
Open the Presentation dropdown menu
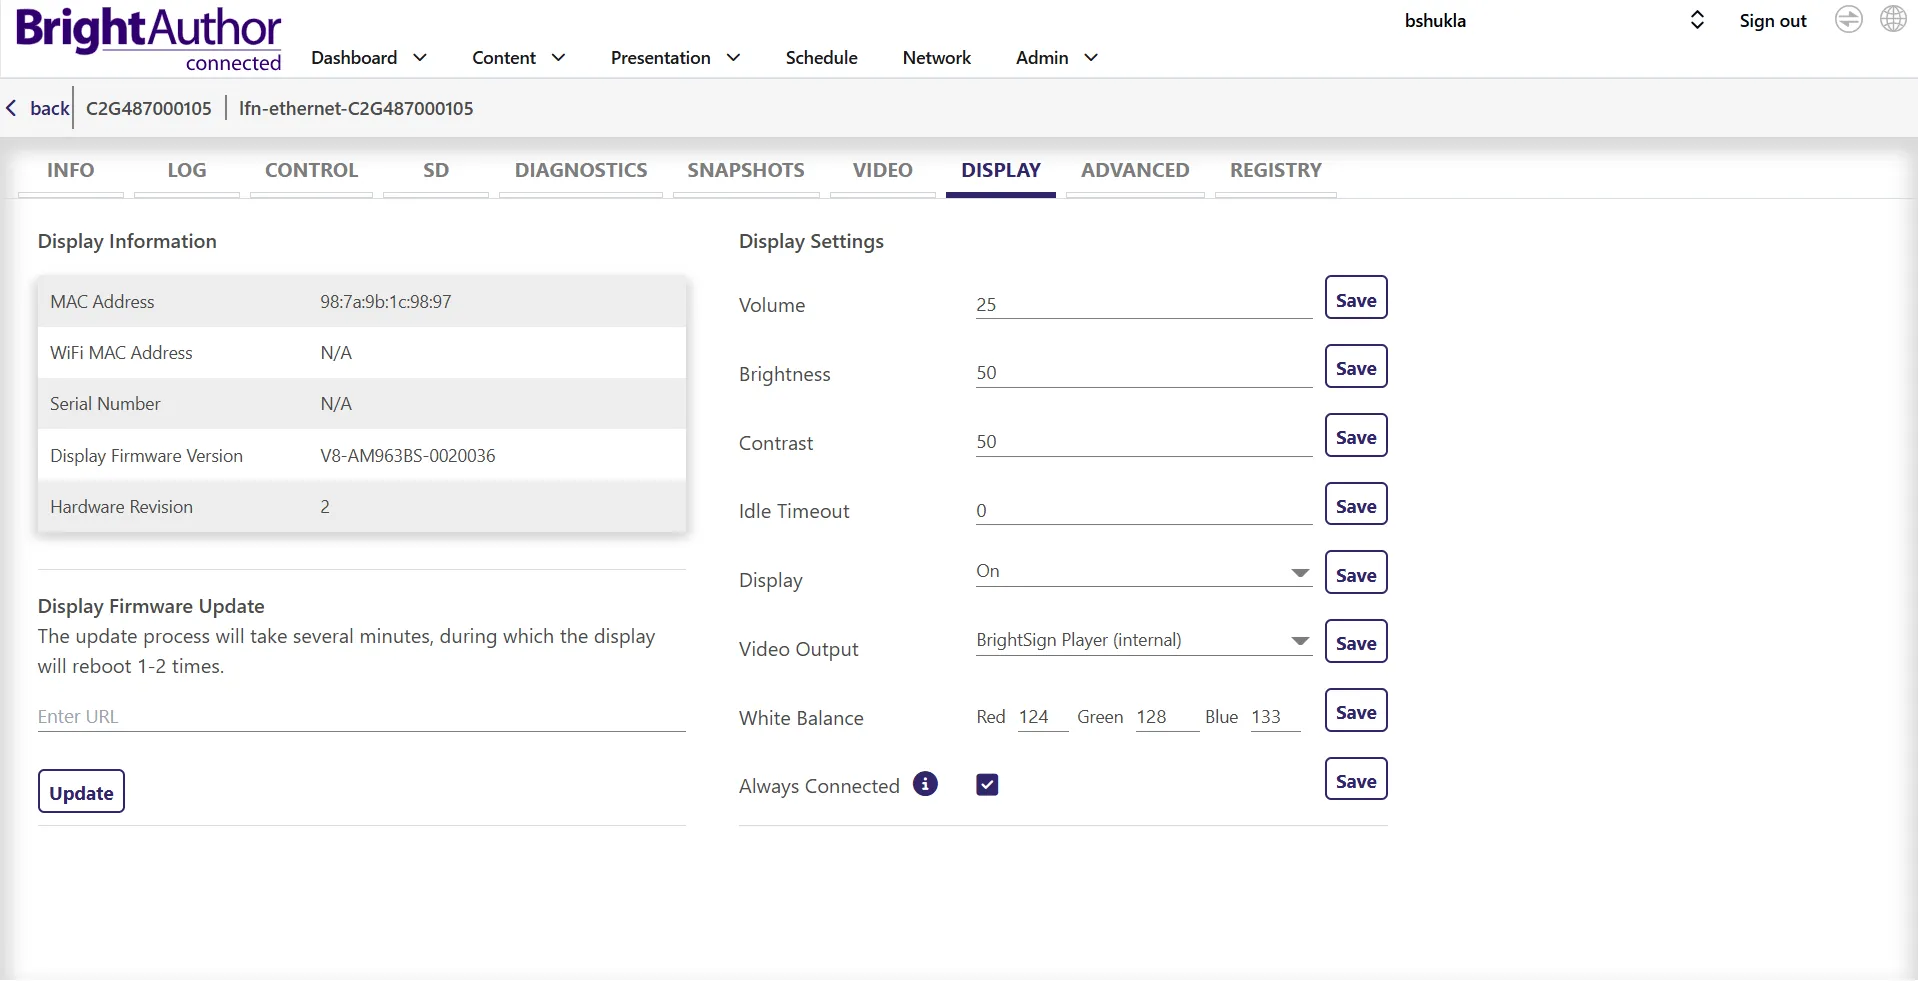coord(676,58)
